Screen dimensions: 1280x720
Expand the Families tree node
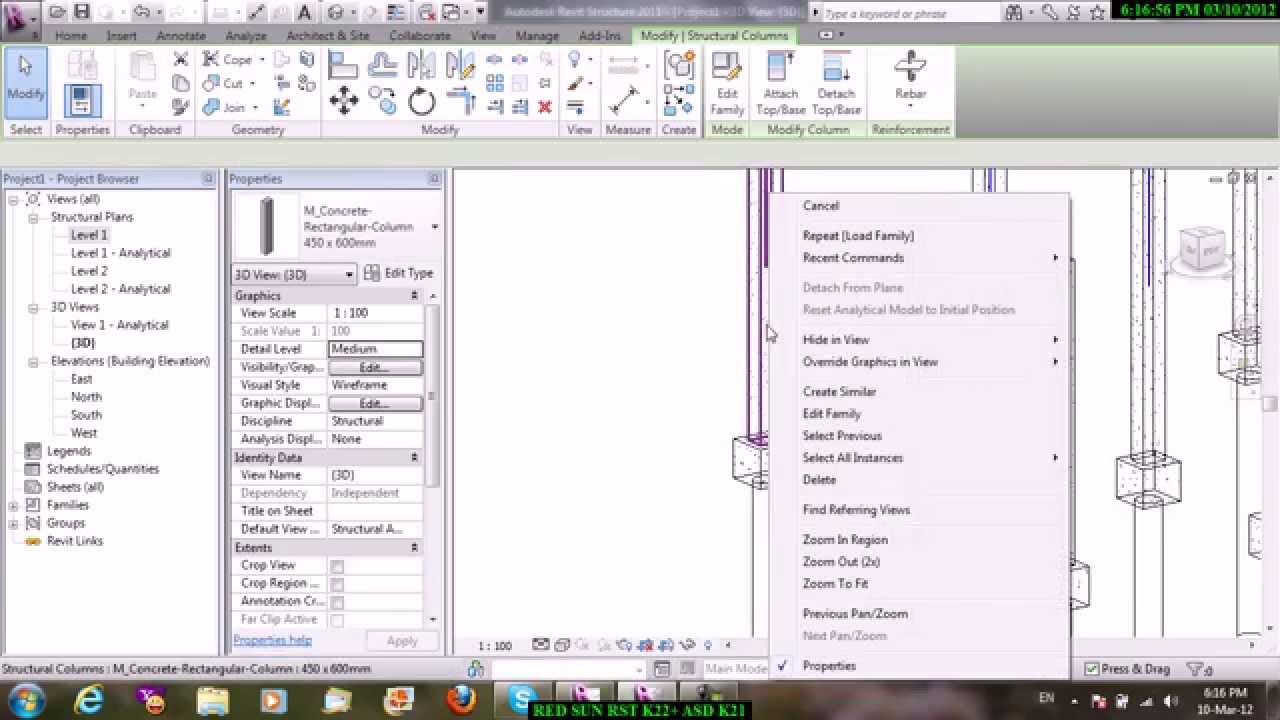point(13,505)
